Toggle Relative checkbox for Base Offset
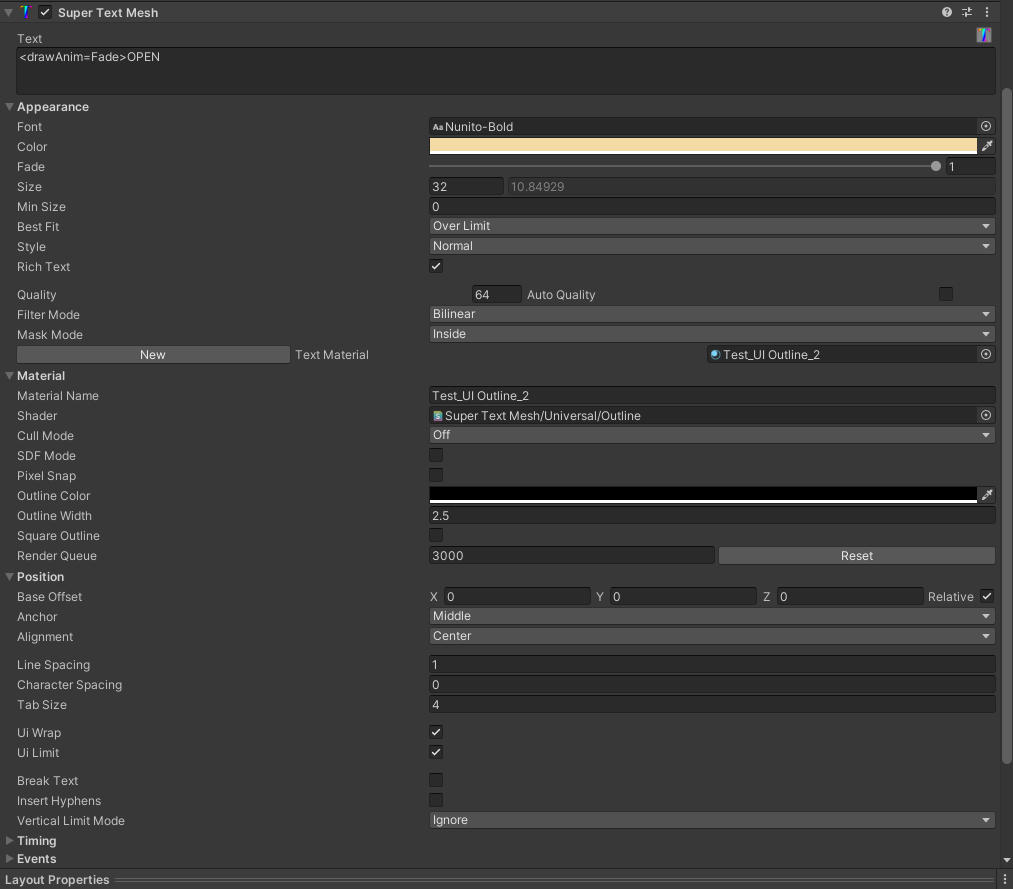 point(987,596)
